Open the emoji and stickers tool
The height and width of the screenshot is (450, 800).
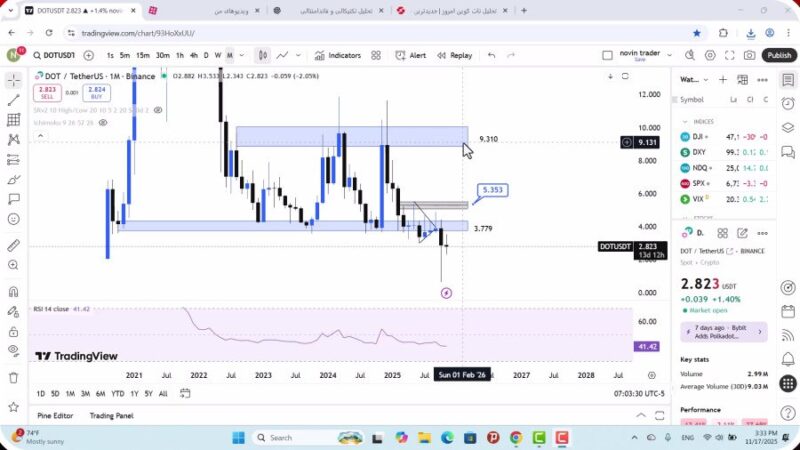[x=13, y=219]
